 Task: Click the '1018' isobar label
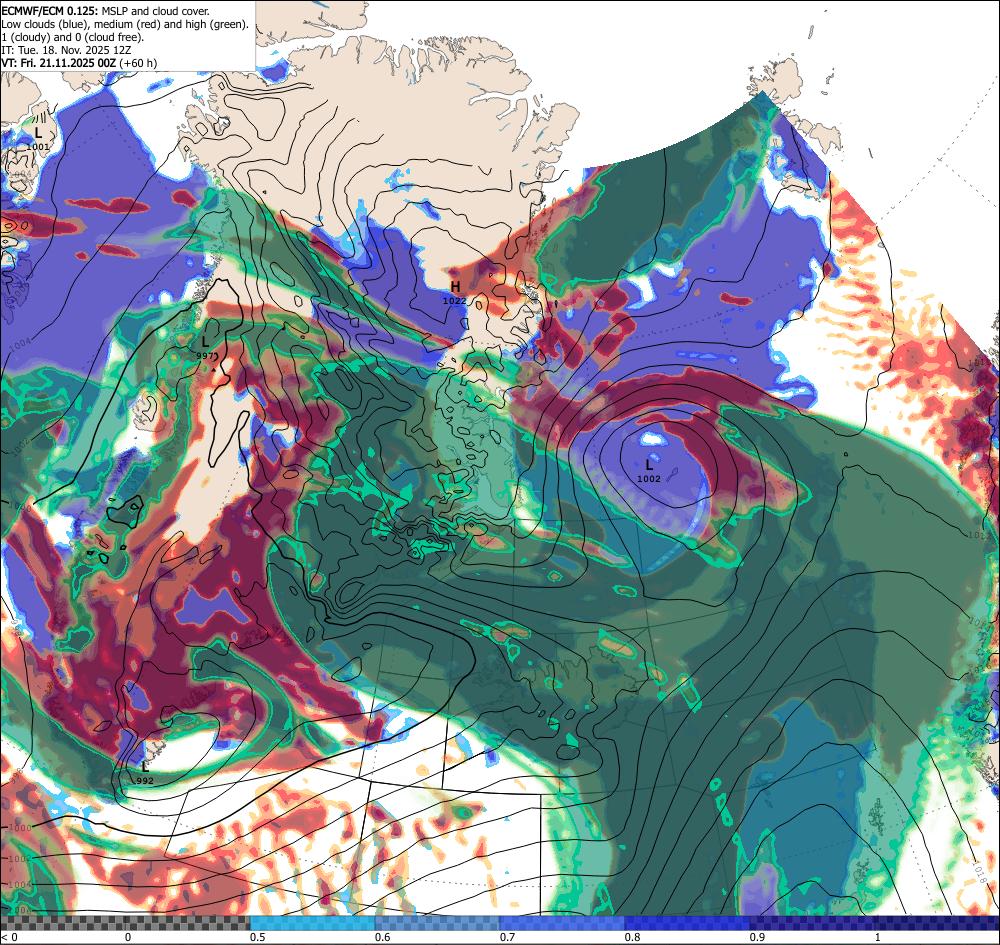981,874
